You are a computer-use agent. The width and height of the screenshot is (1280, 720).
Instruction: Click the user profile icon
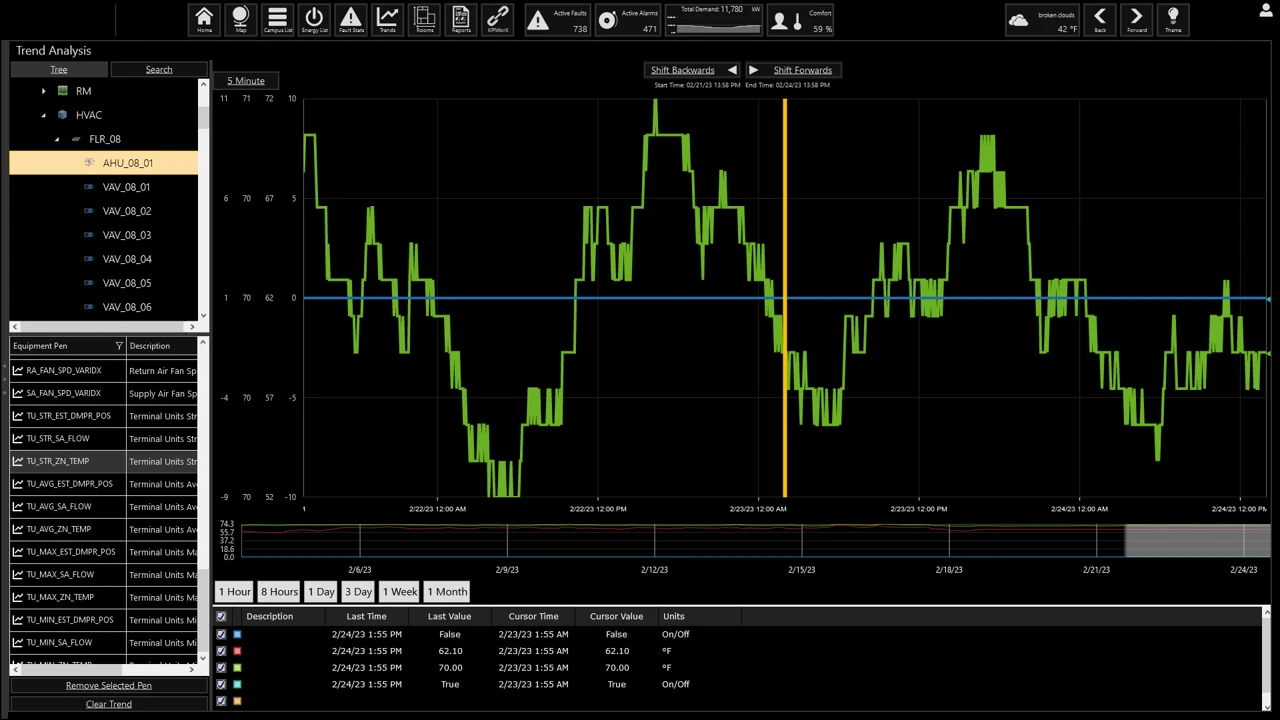(x=1266, y=11)
